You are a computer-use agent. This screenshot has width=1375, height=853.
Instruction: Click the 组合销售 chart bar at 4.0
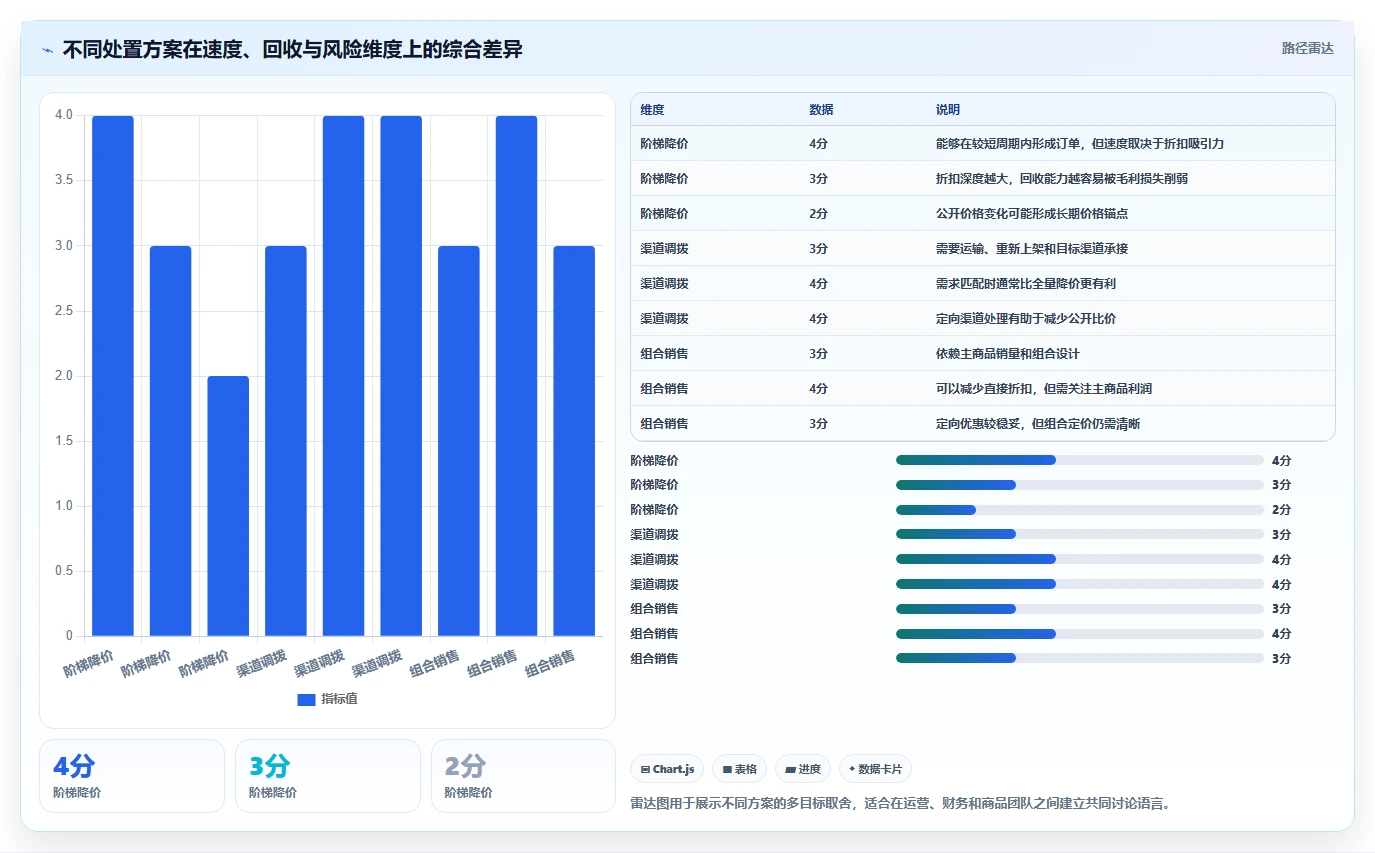click(517, 376)
